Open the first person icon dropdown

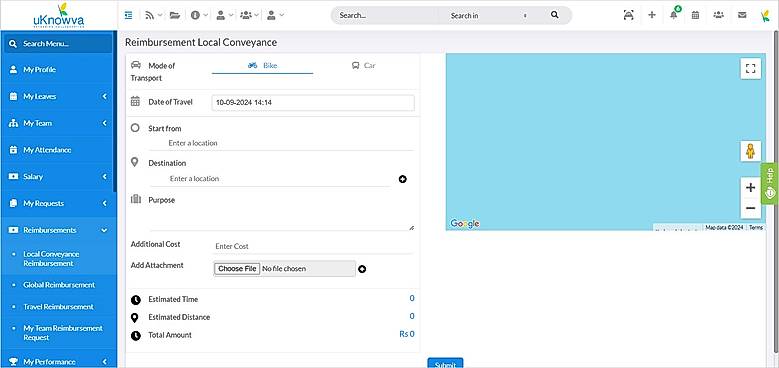click(x=225, y=15)
